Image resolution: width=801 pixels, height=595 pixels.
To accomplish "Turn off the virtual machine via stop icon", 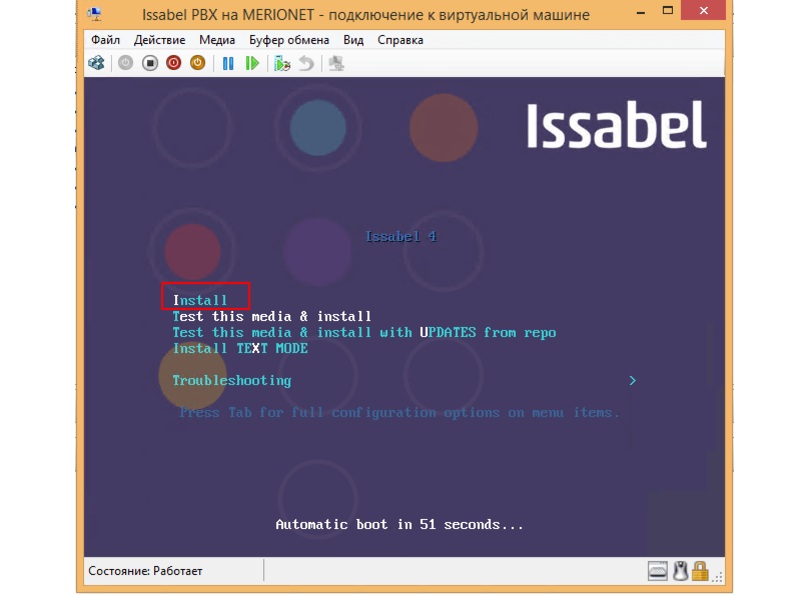I will [x=150, y=63].
